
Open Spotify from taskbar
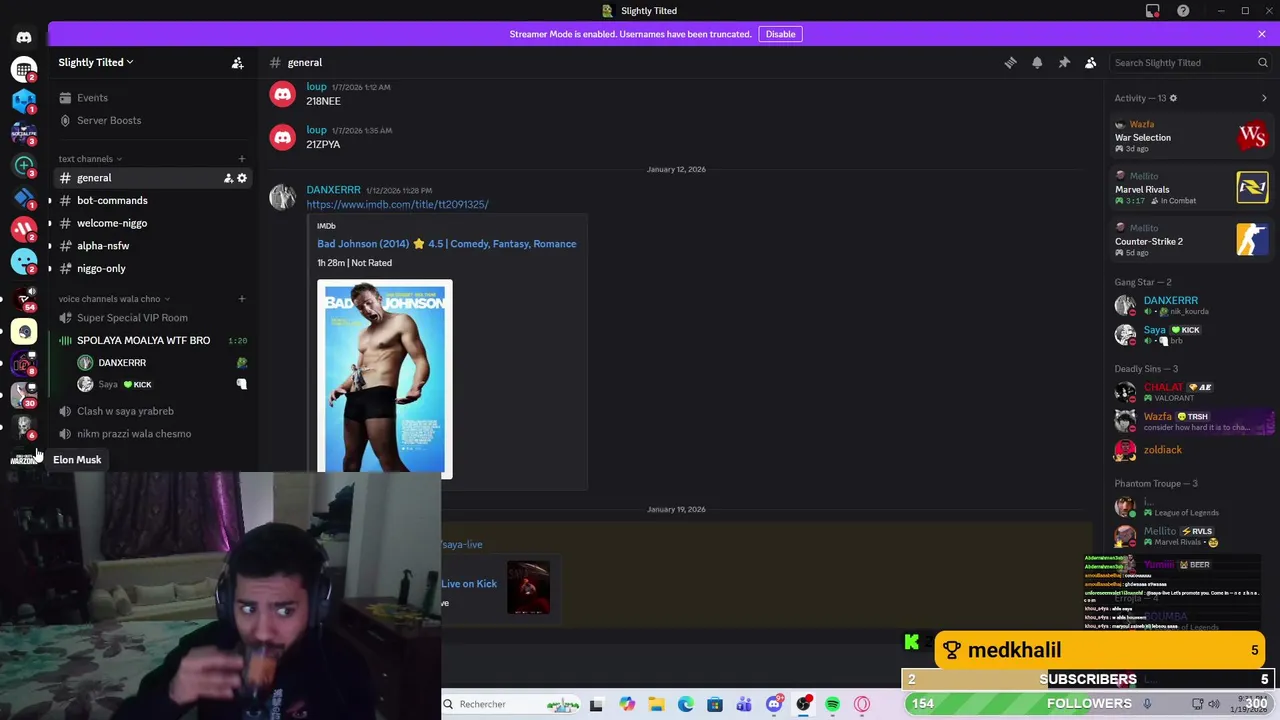832,704
